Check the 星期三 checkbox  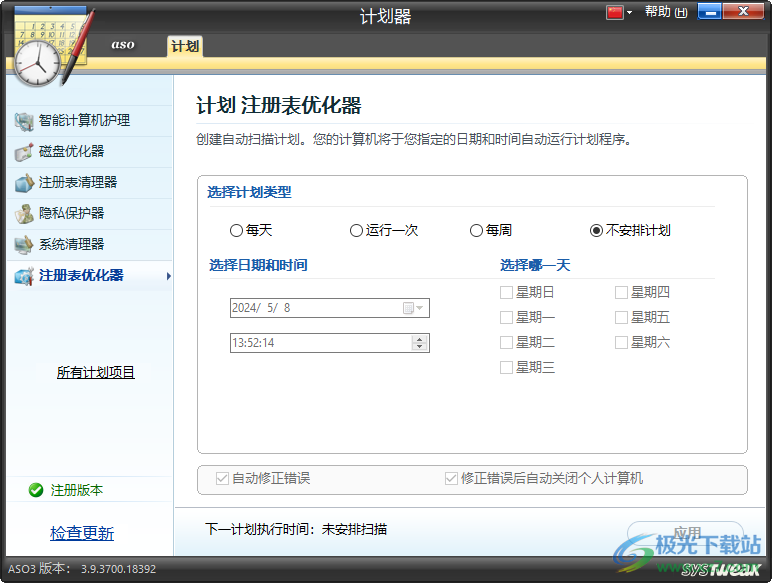506,367
